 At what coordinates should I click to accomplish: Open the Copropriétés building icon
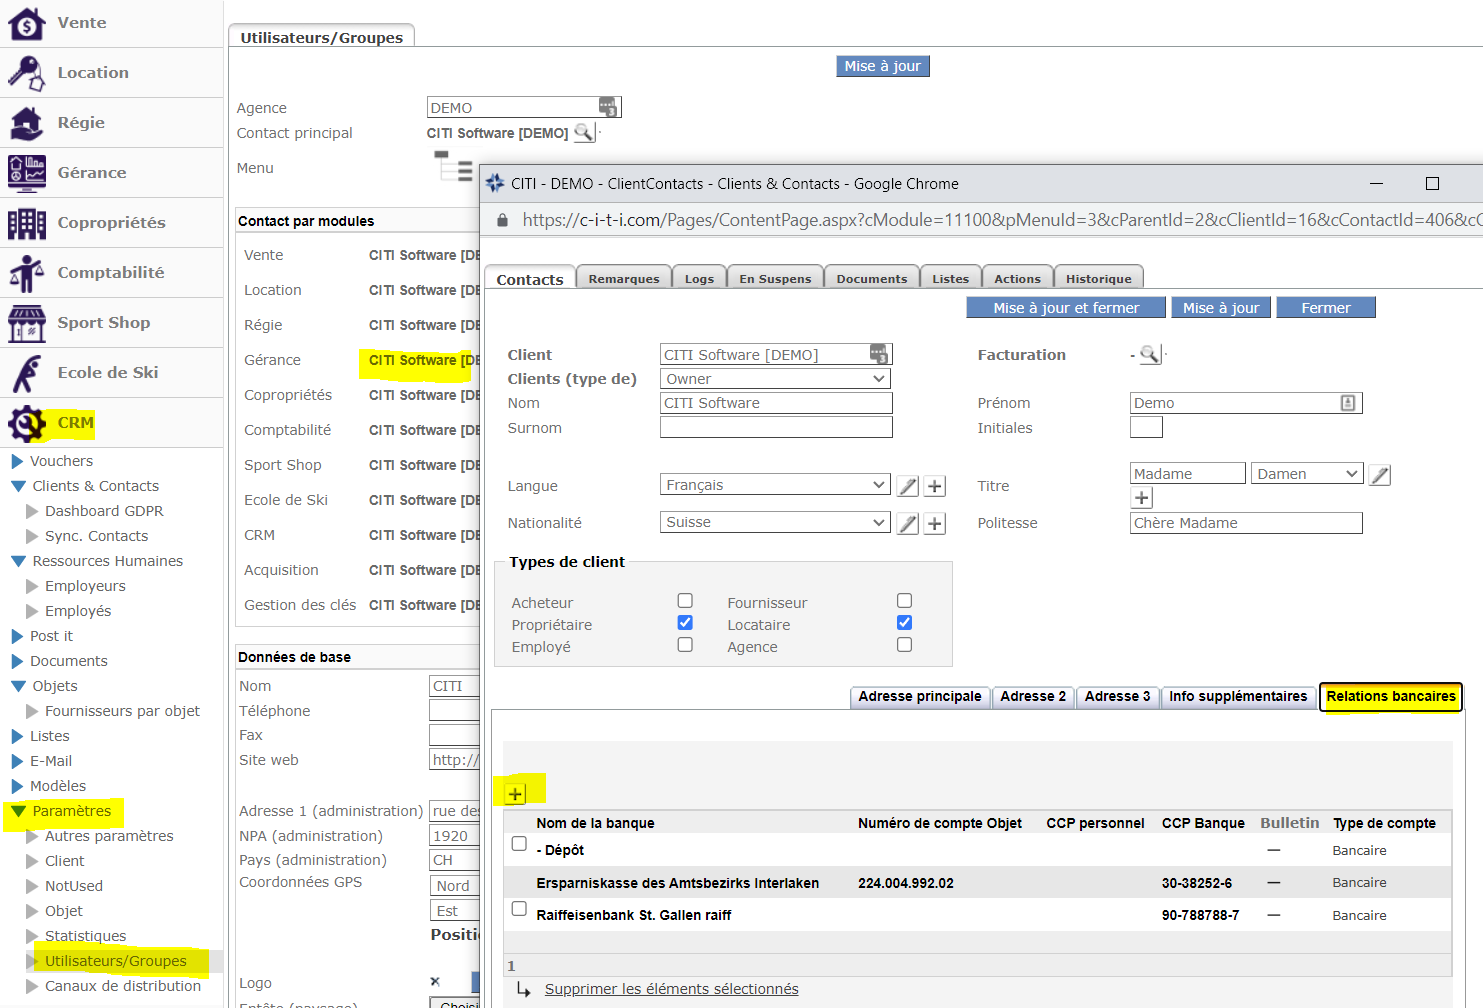27,222
